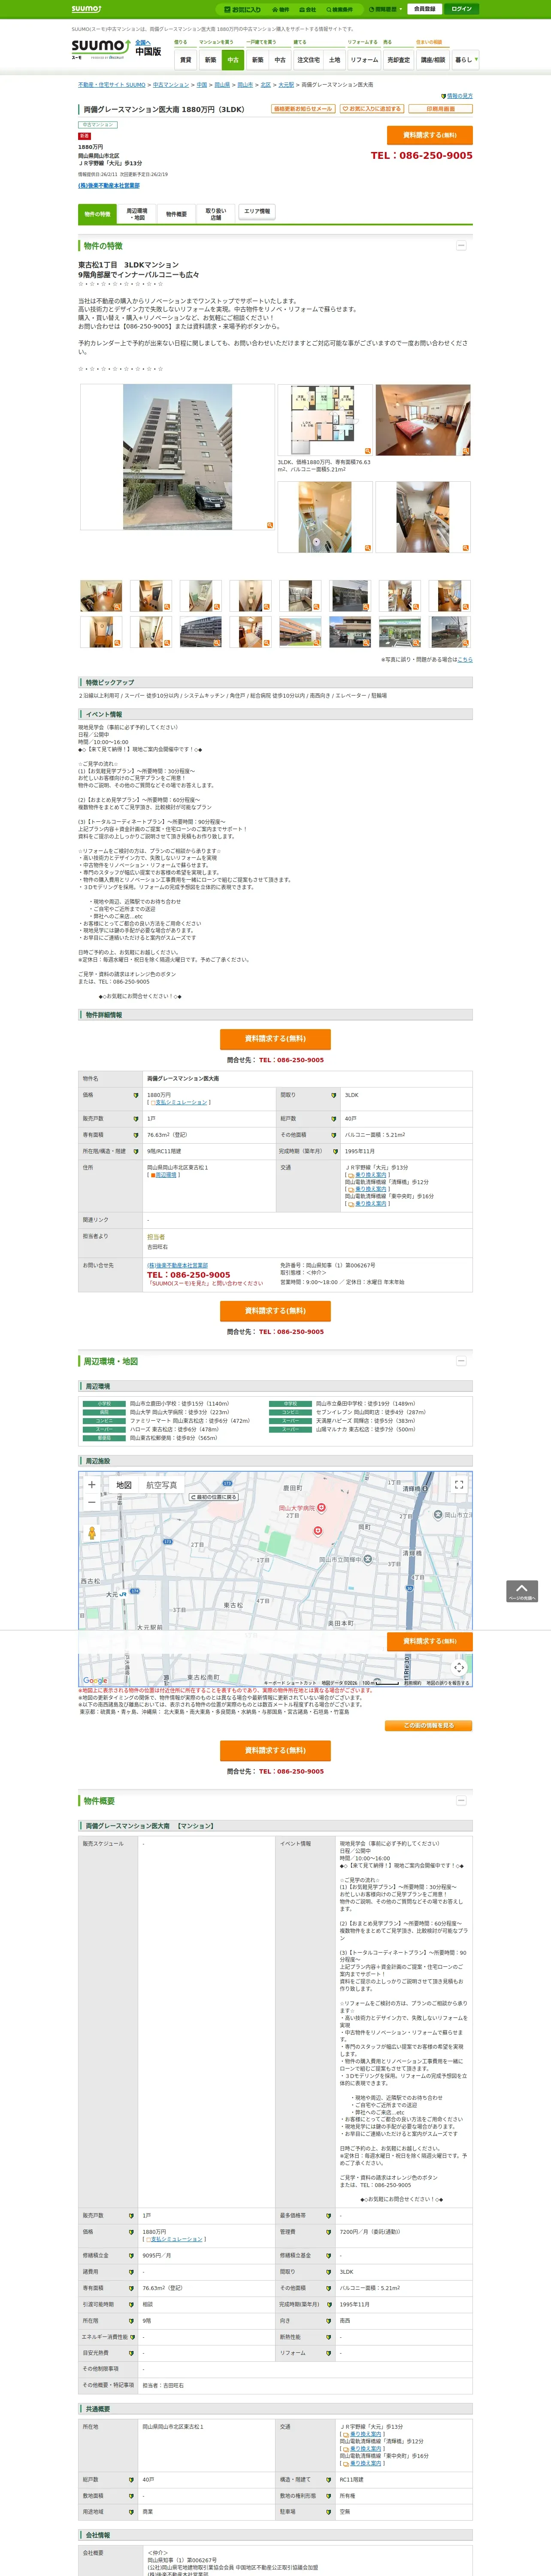This screenshot has width=551, height=2576.
Task: Click 価格更新お知らせメール button
Action: pos(303,109)
